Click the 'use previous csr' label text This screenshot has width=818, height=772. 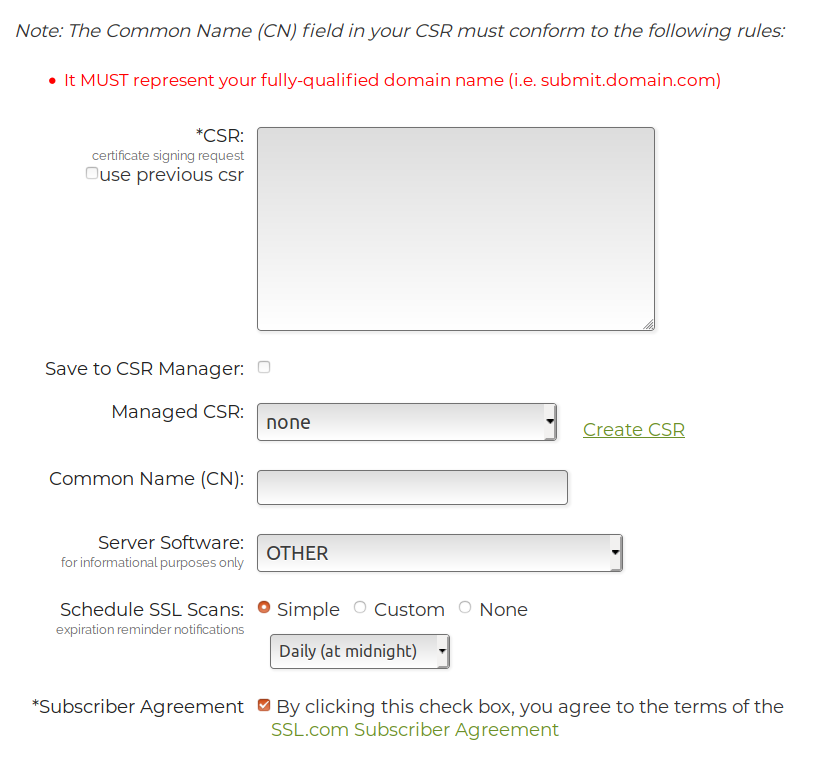click(171, 175)
